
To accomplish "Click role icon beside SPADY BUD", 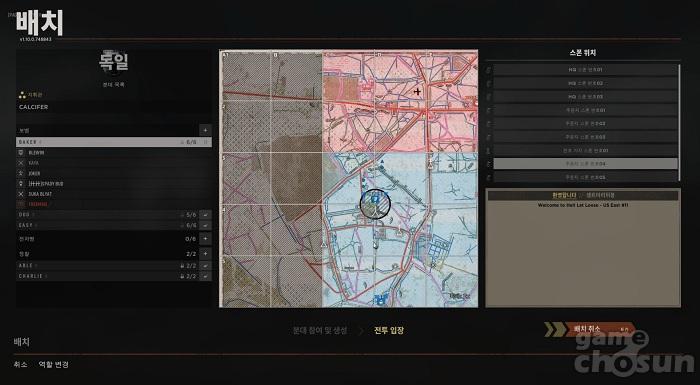I will (21, 184).
